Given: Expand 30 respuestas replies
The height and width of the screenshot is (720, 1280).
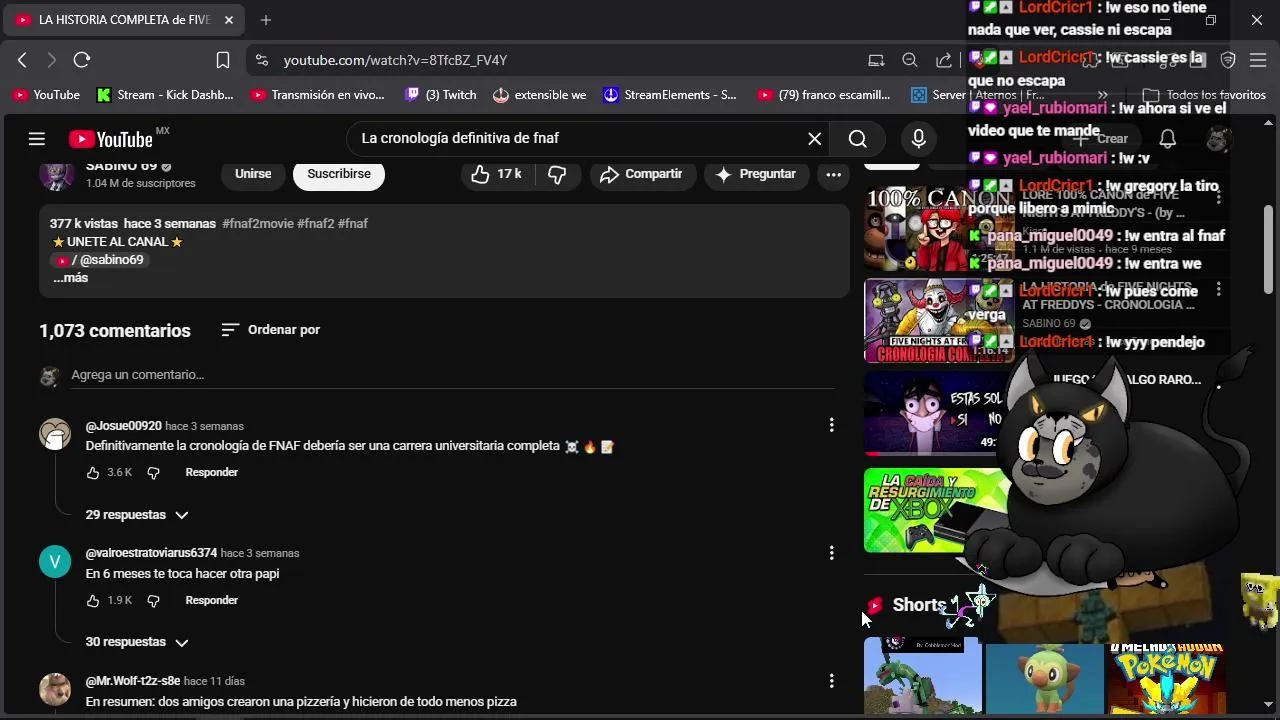Looking at the screenshot, I should (137, 642).
